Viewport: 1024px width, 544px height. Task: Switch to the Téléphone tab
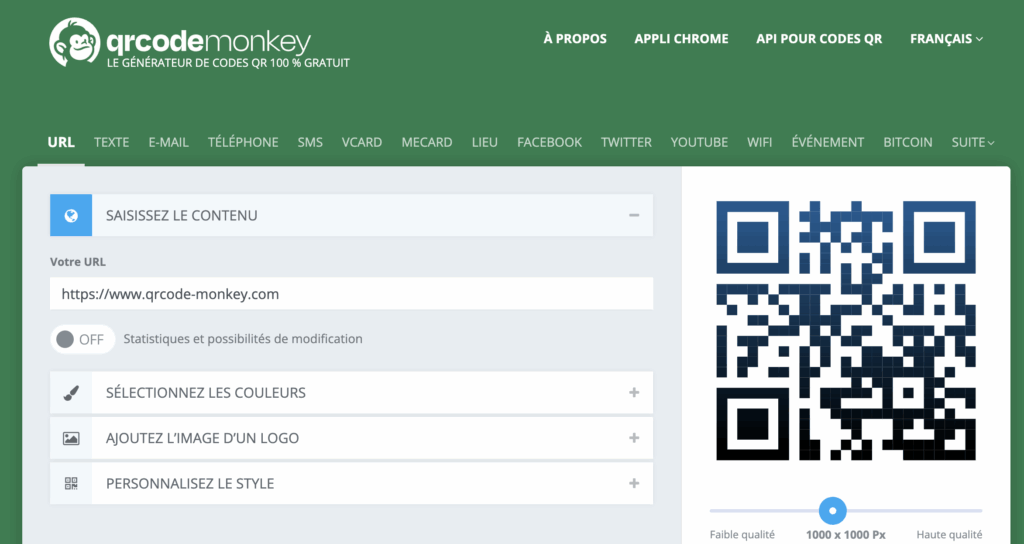[x=243, y=142]
